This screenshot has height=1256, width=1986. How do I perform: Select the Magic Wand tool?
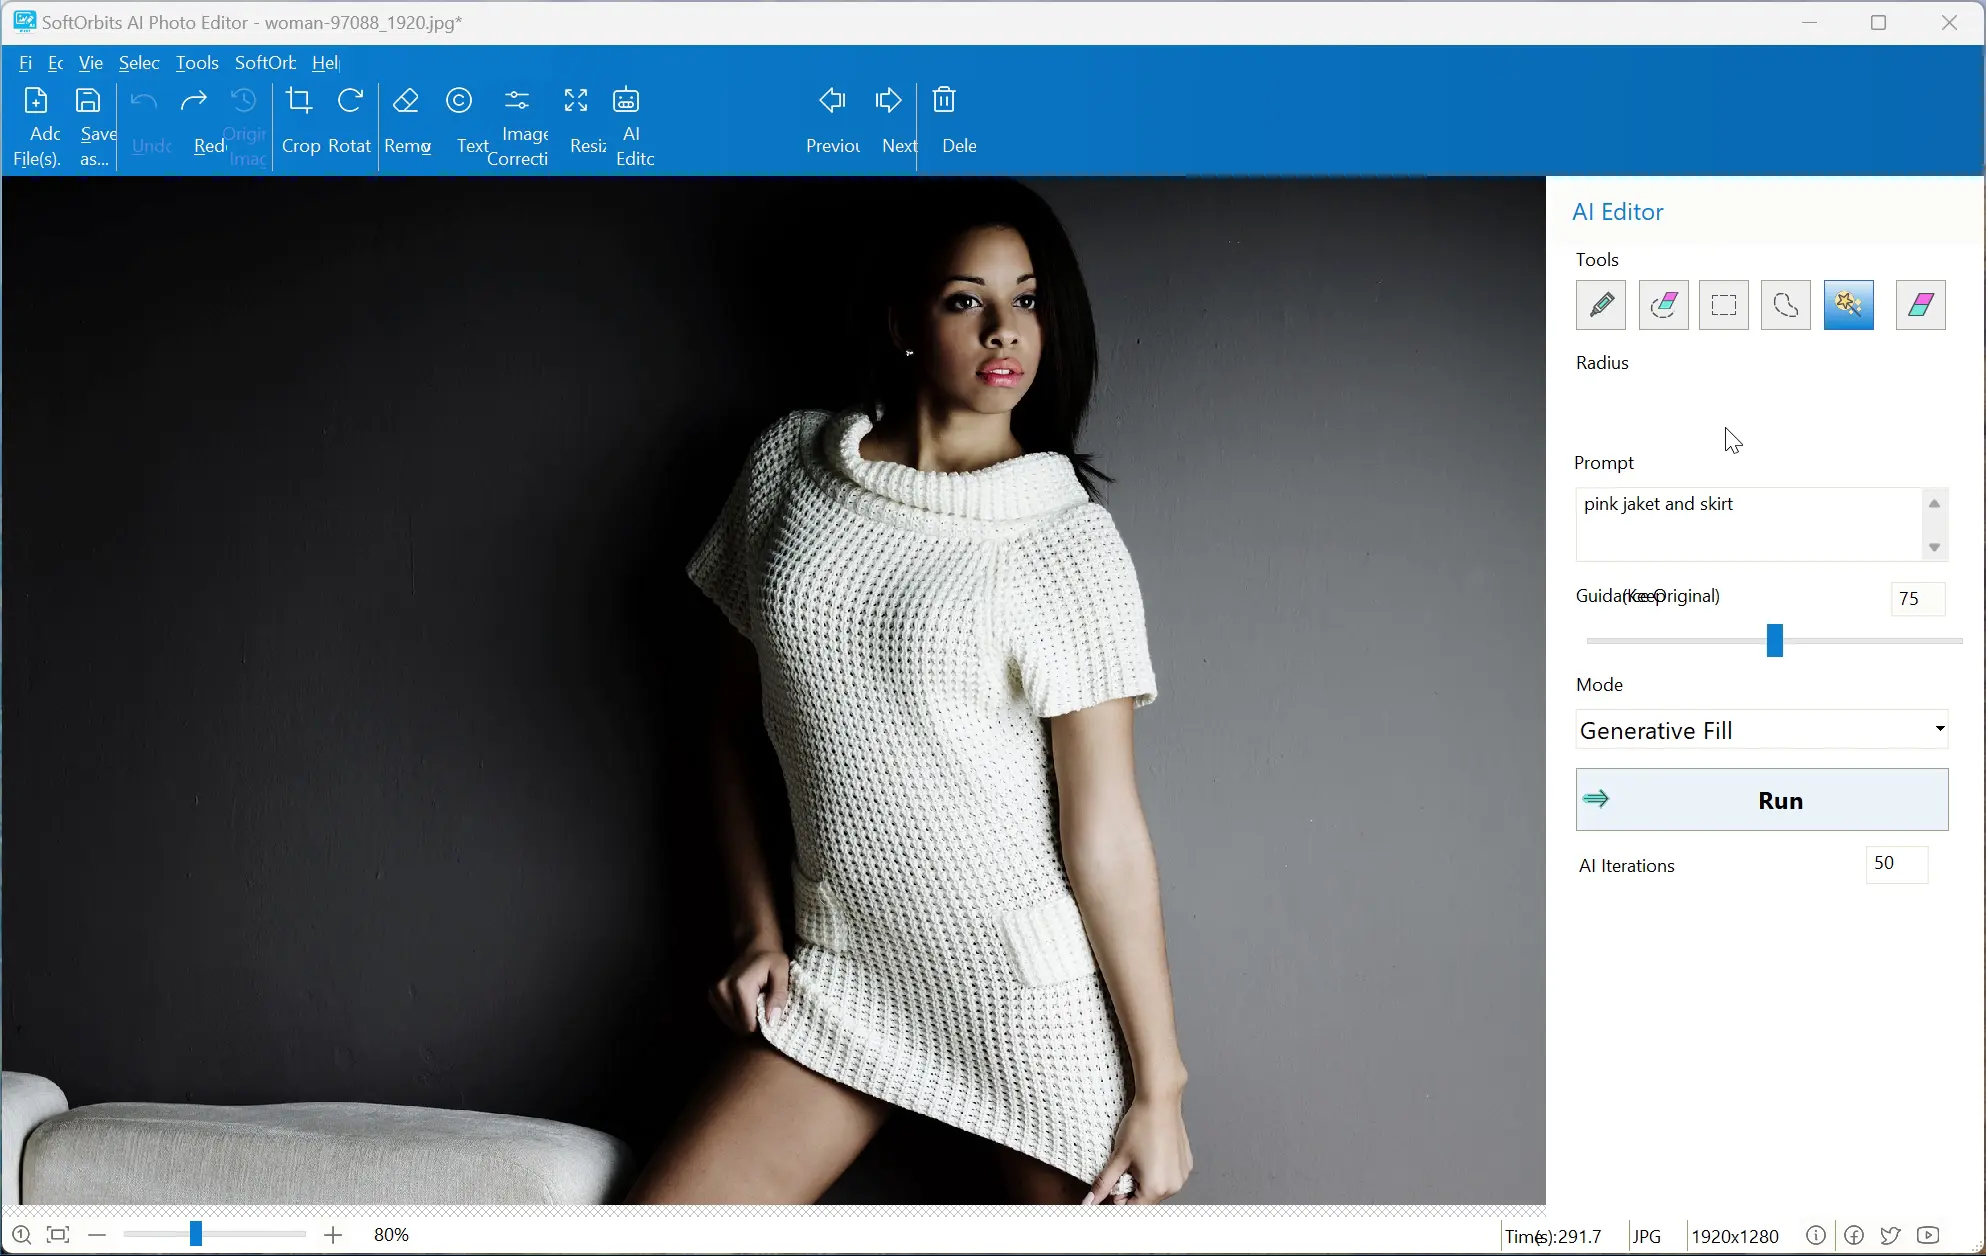(1850, 302)
